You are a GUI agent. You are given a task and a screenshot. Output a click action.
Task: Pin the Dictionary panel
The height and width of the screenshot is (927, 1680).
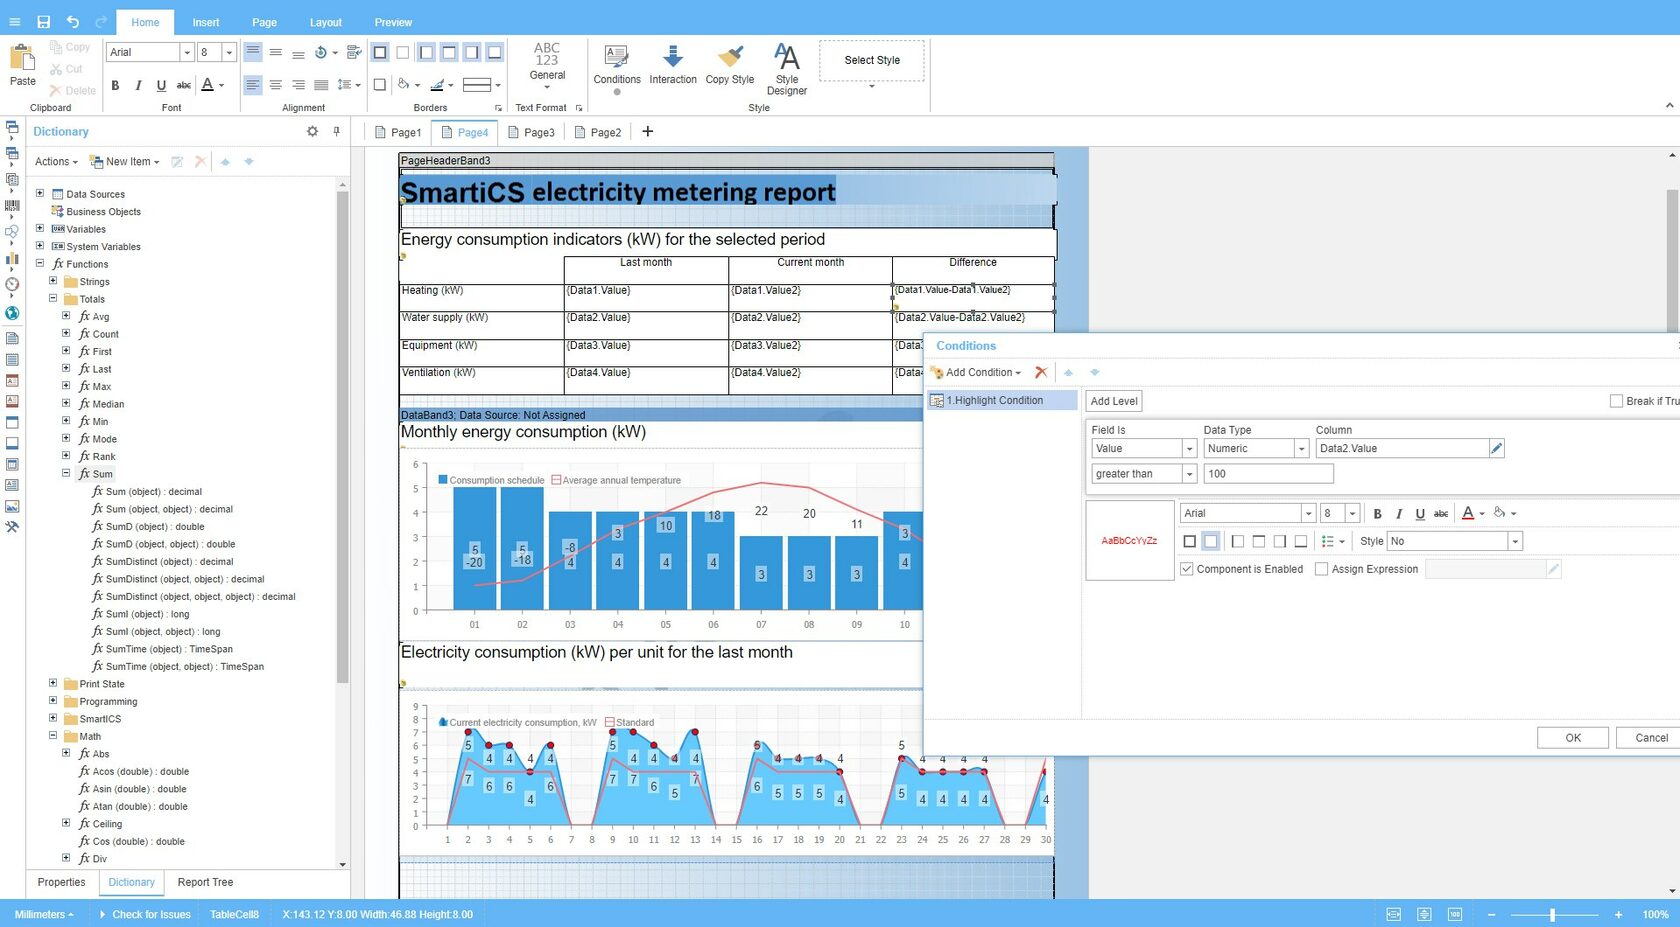[337, 131]
